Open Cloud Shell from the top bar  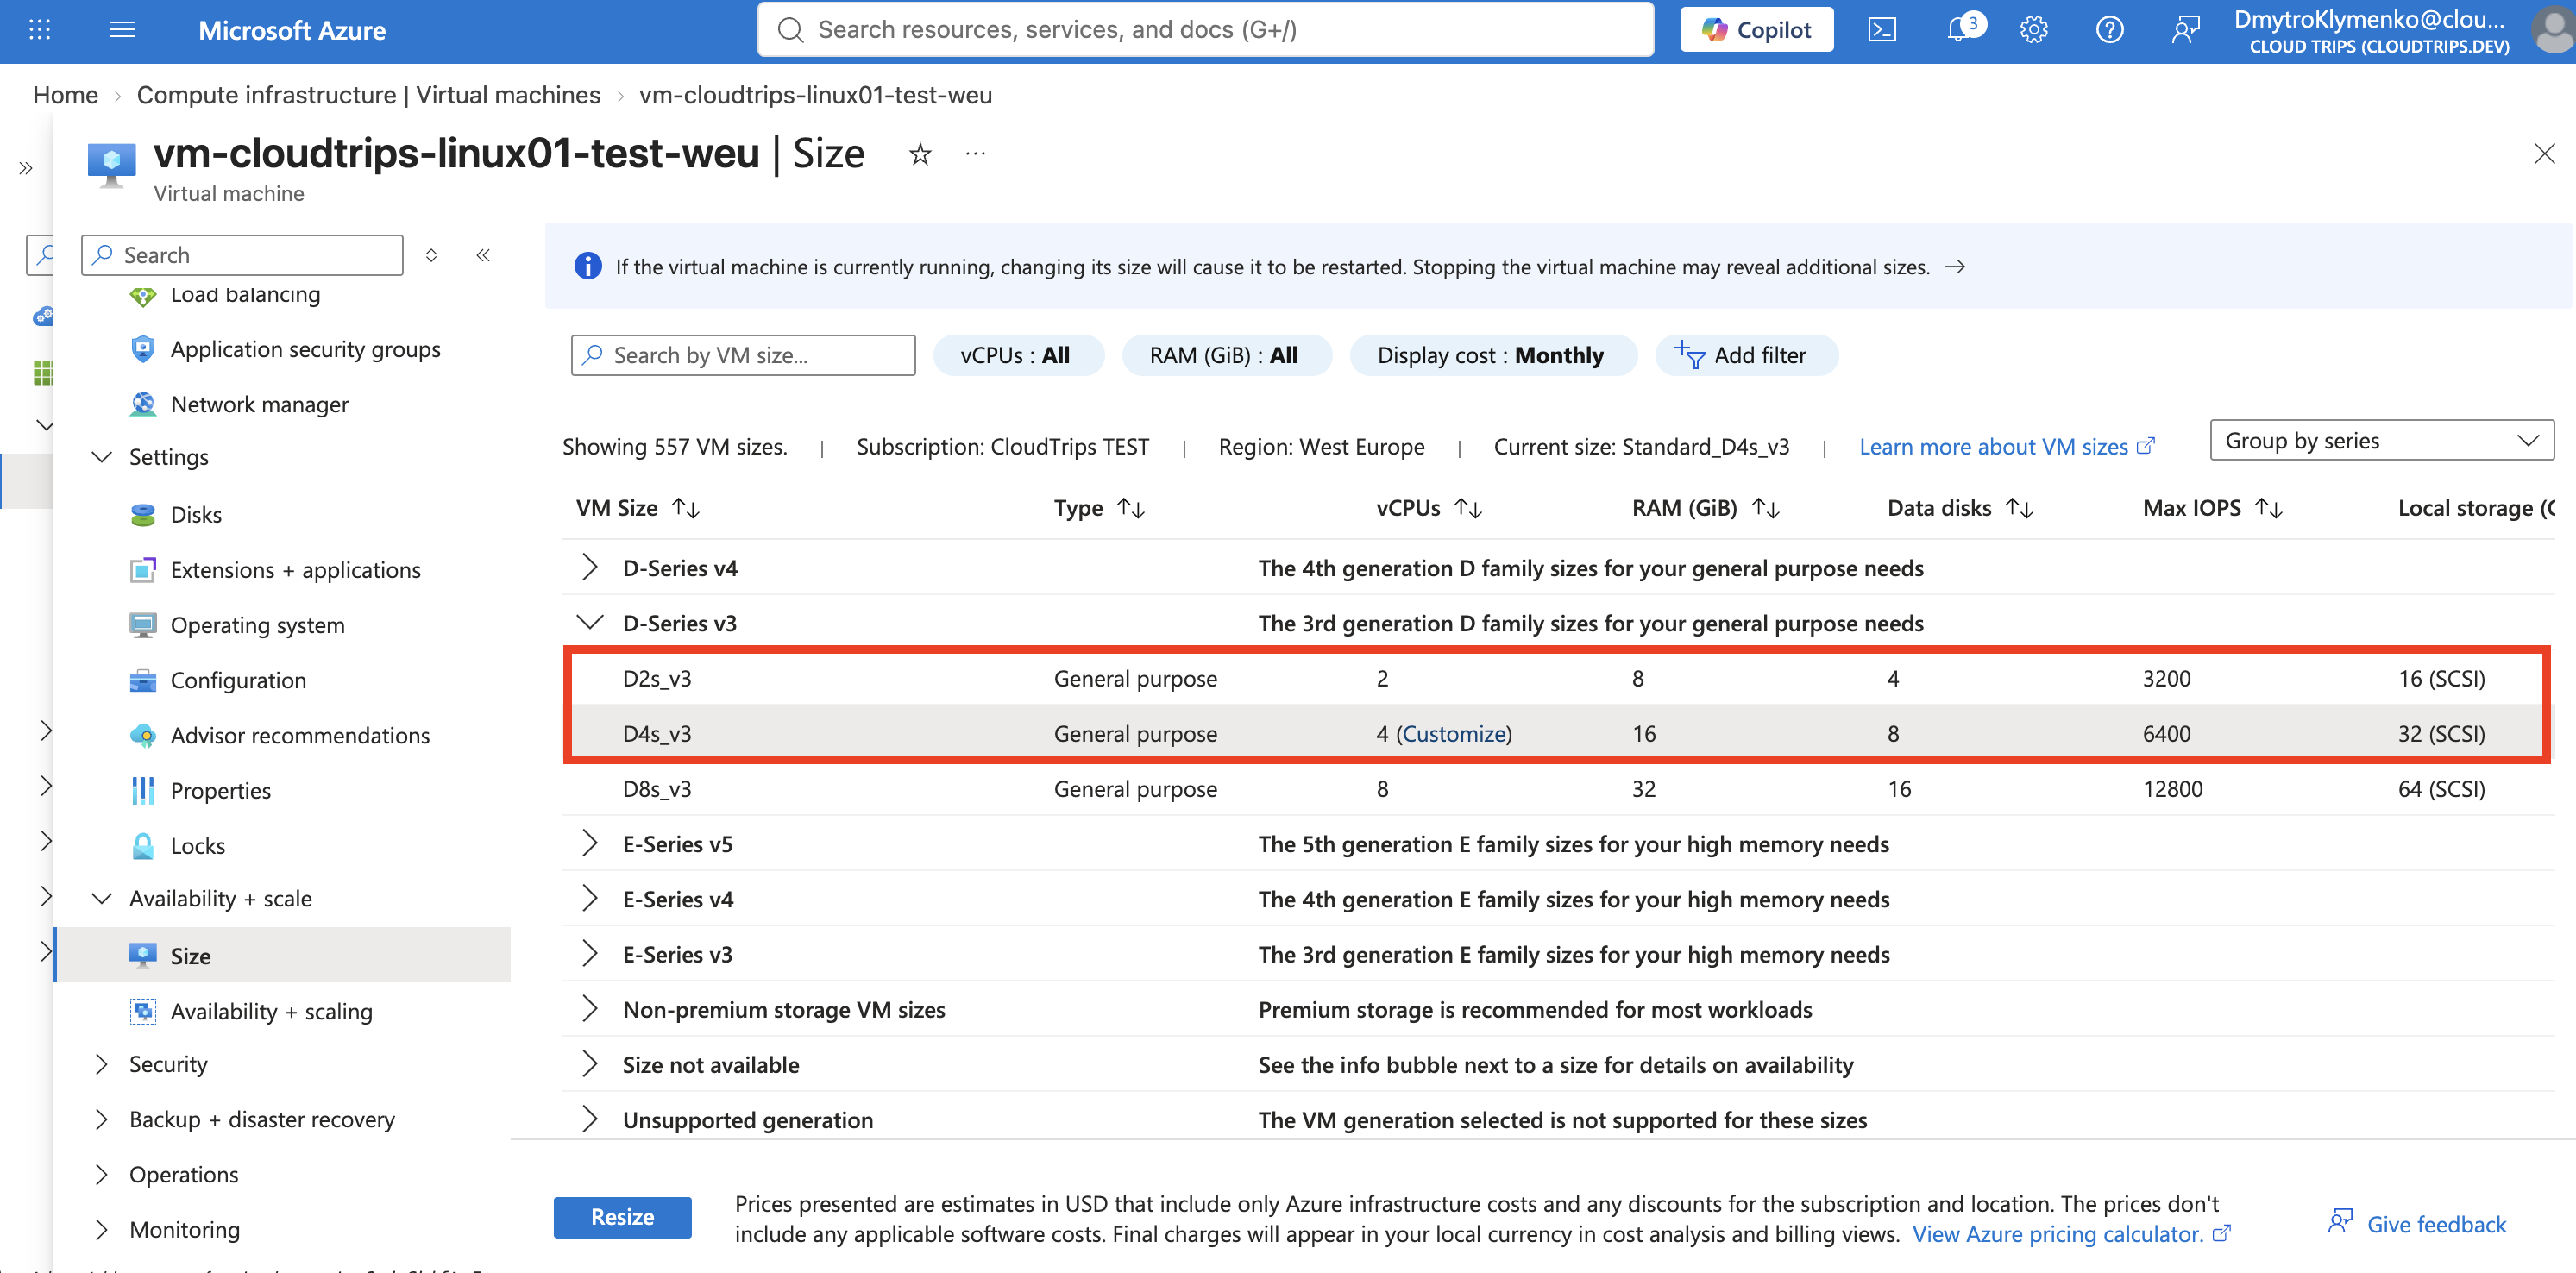pyautogui.click(x=1882, y=30)
